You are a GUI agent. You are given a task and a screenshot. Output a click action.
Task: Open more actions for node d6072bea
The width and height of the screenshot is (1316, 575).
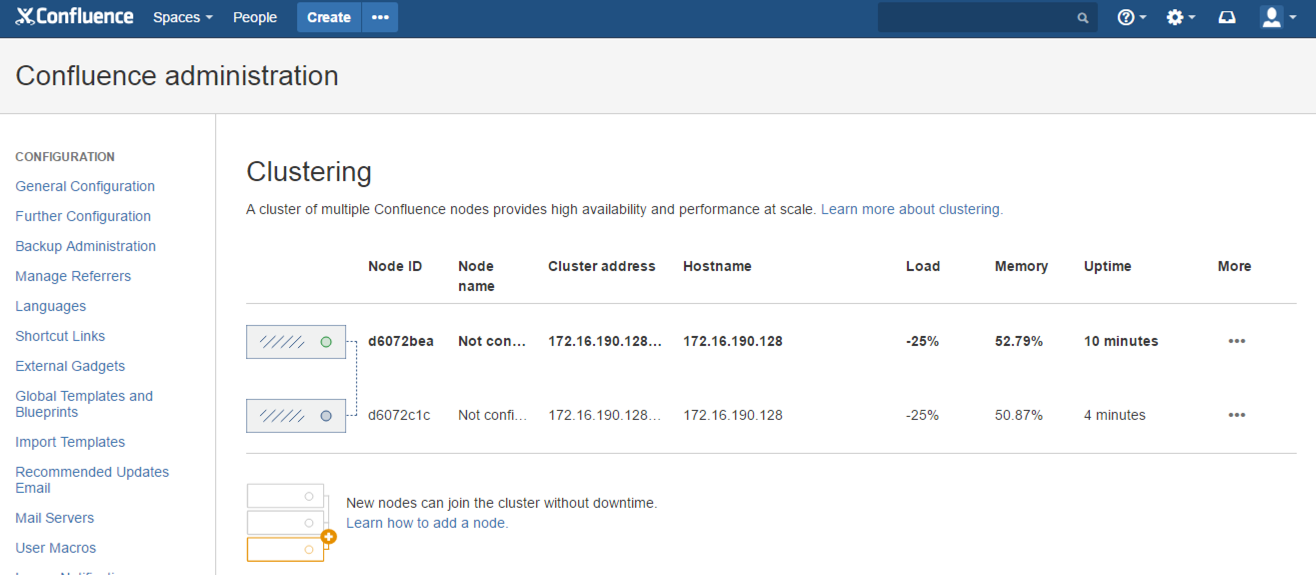click(x=1237, y=341)
